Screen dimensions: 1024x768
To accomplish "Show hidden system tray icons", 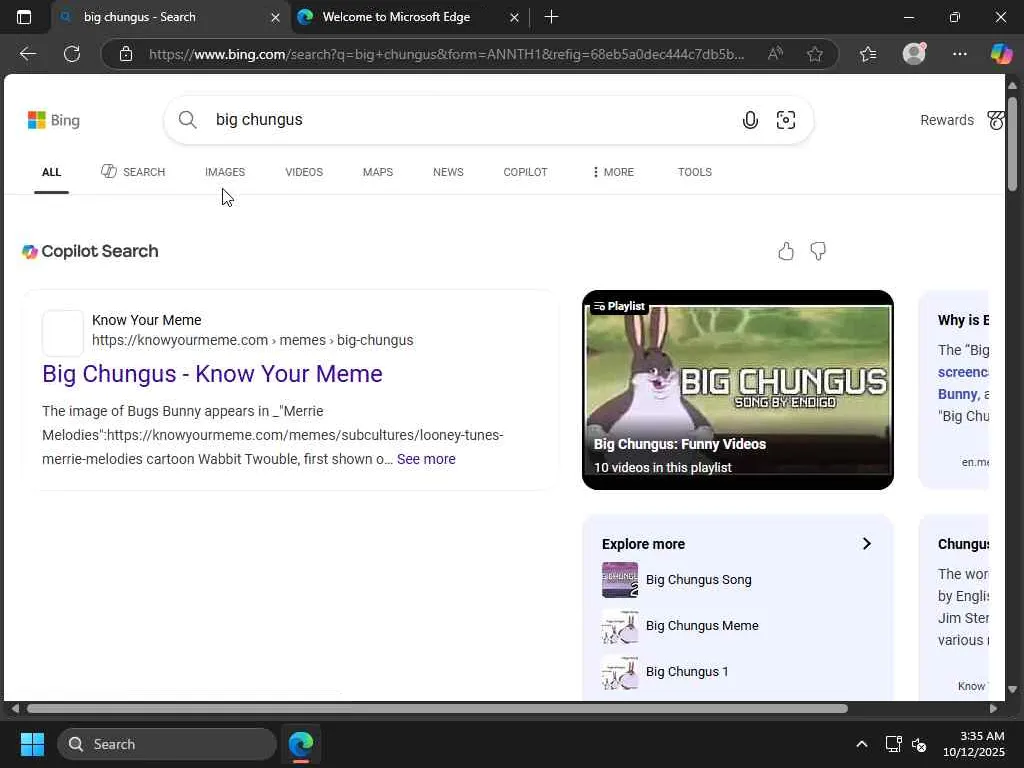I will coord(862,744).
